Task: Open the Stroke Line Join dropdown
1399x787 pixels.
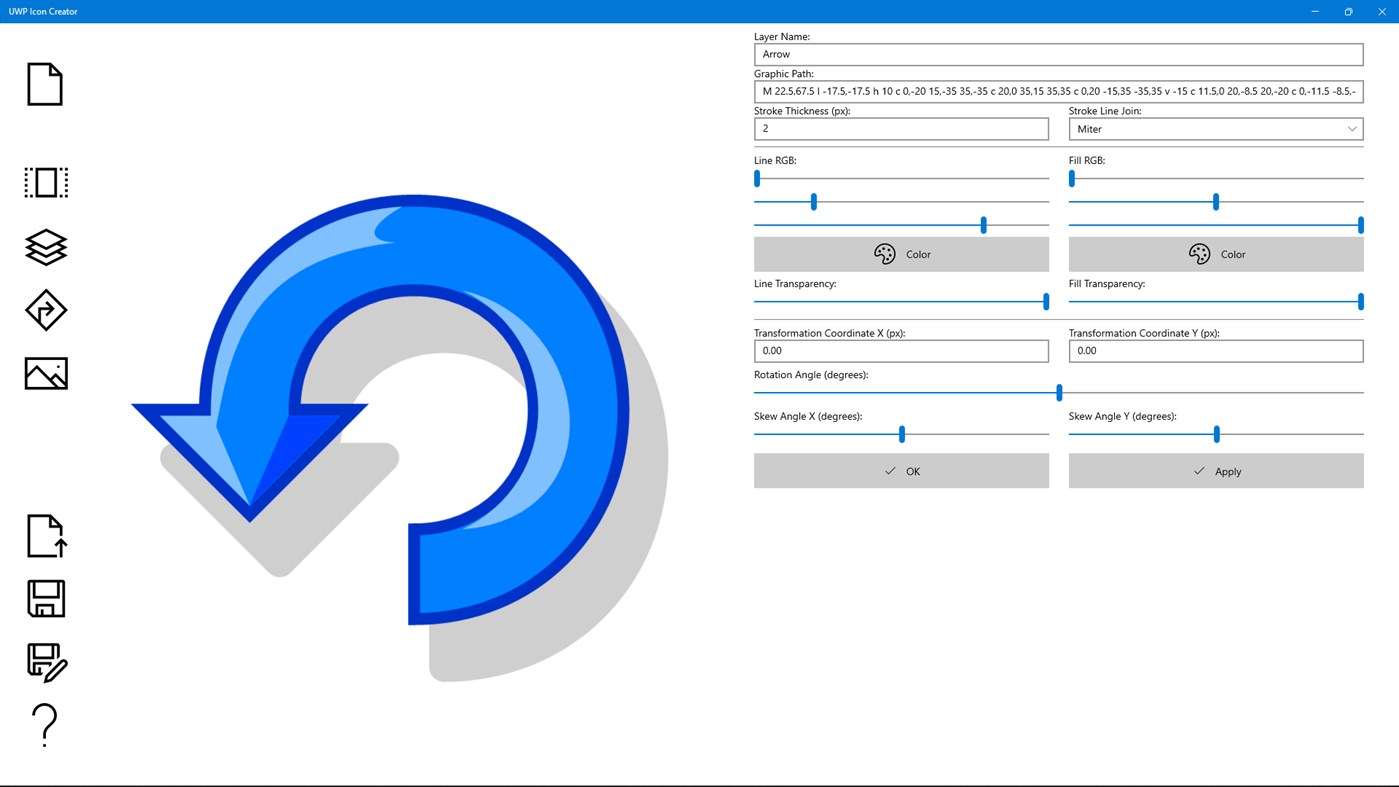Action: tap(1215, 128)
